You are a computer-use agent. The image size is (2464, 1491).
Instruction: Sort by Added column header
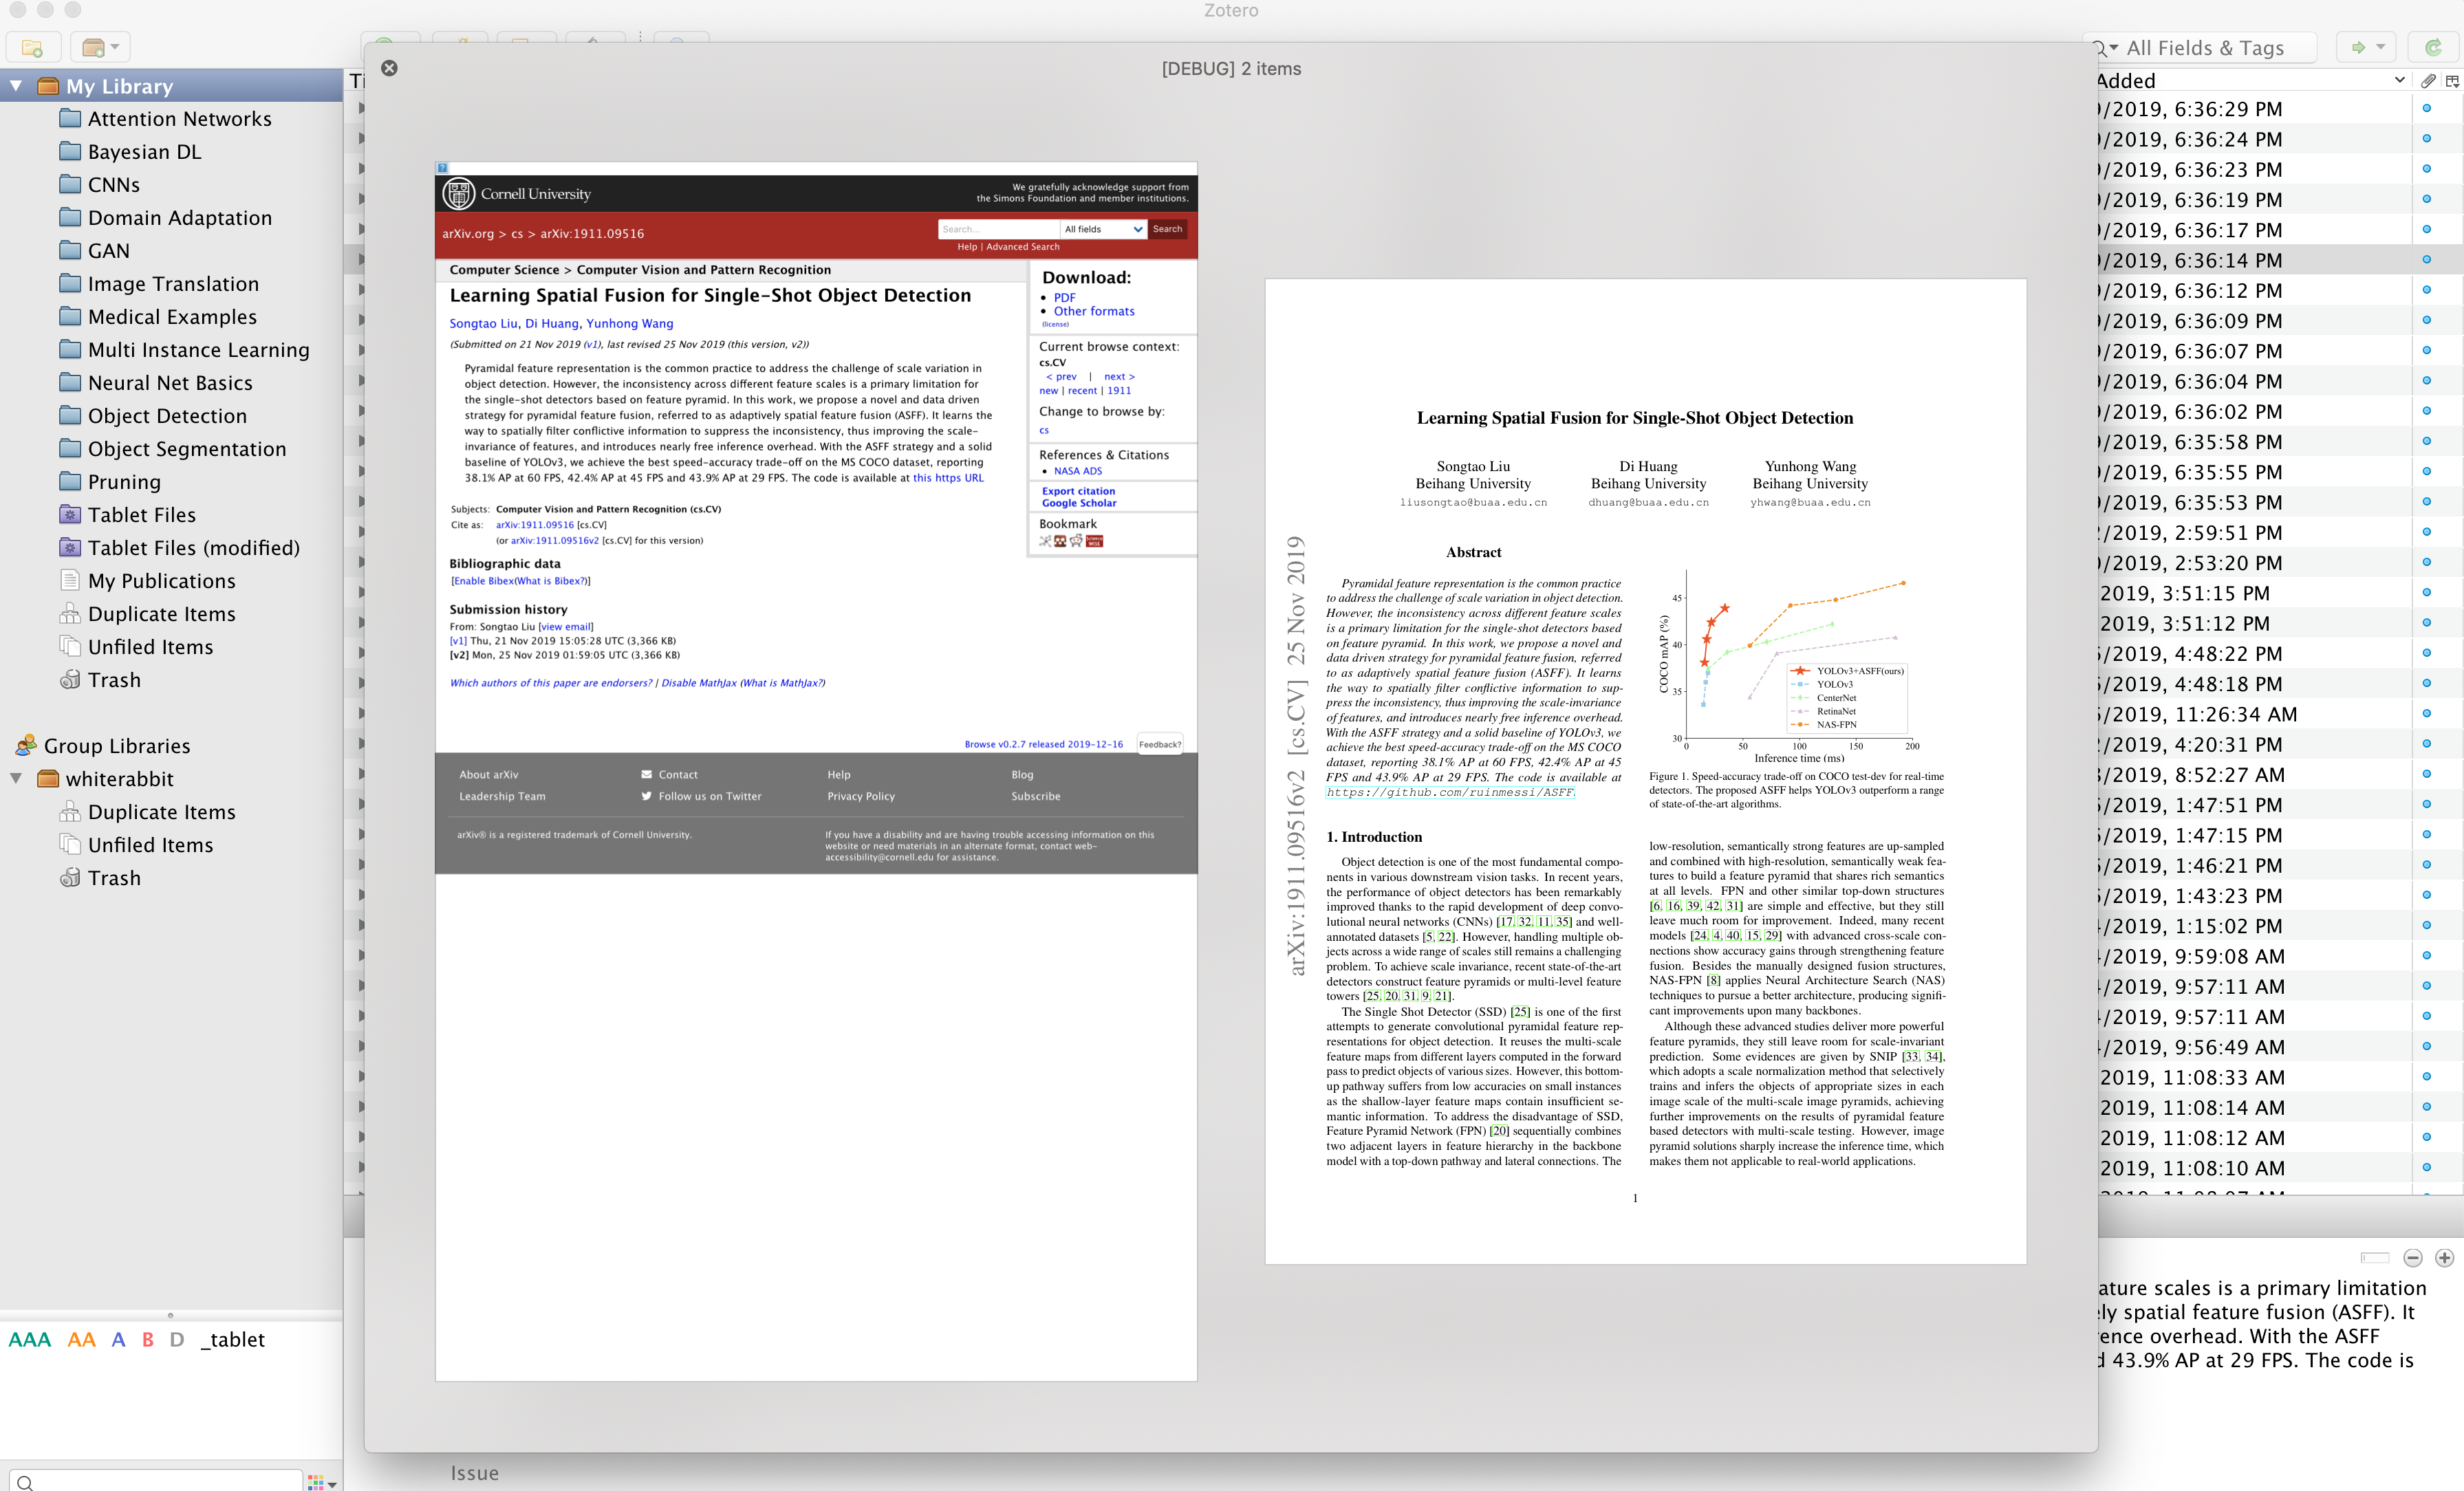click(x=2252, y=80)
